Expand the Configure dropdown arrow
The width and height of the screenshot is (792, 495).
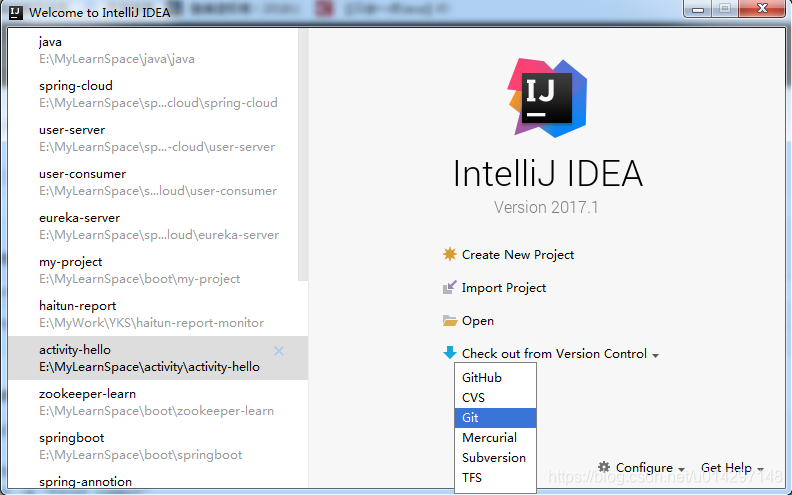point(681,469)
